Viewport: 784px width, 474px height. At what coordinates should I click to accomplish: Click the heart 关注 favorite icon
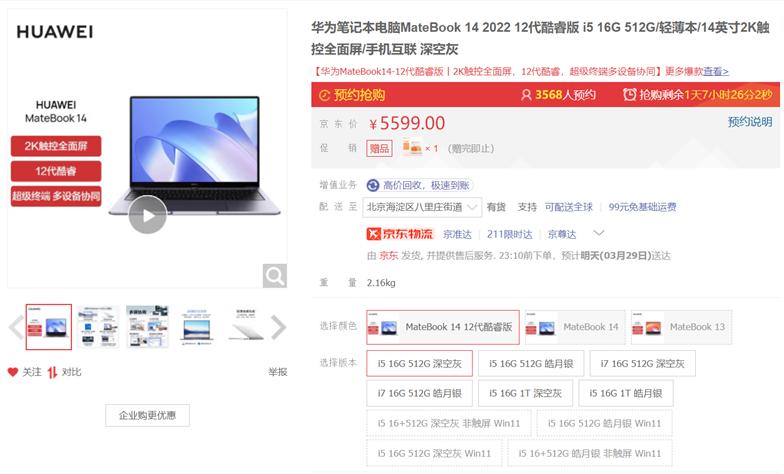point(13,372)
